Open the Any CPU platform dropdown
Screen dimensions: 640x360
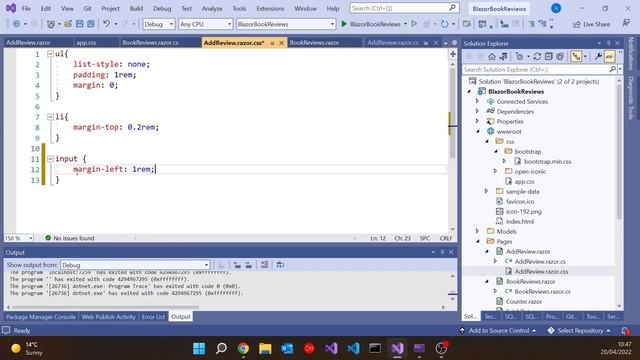pos(206,24)
